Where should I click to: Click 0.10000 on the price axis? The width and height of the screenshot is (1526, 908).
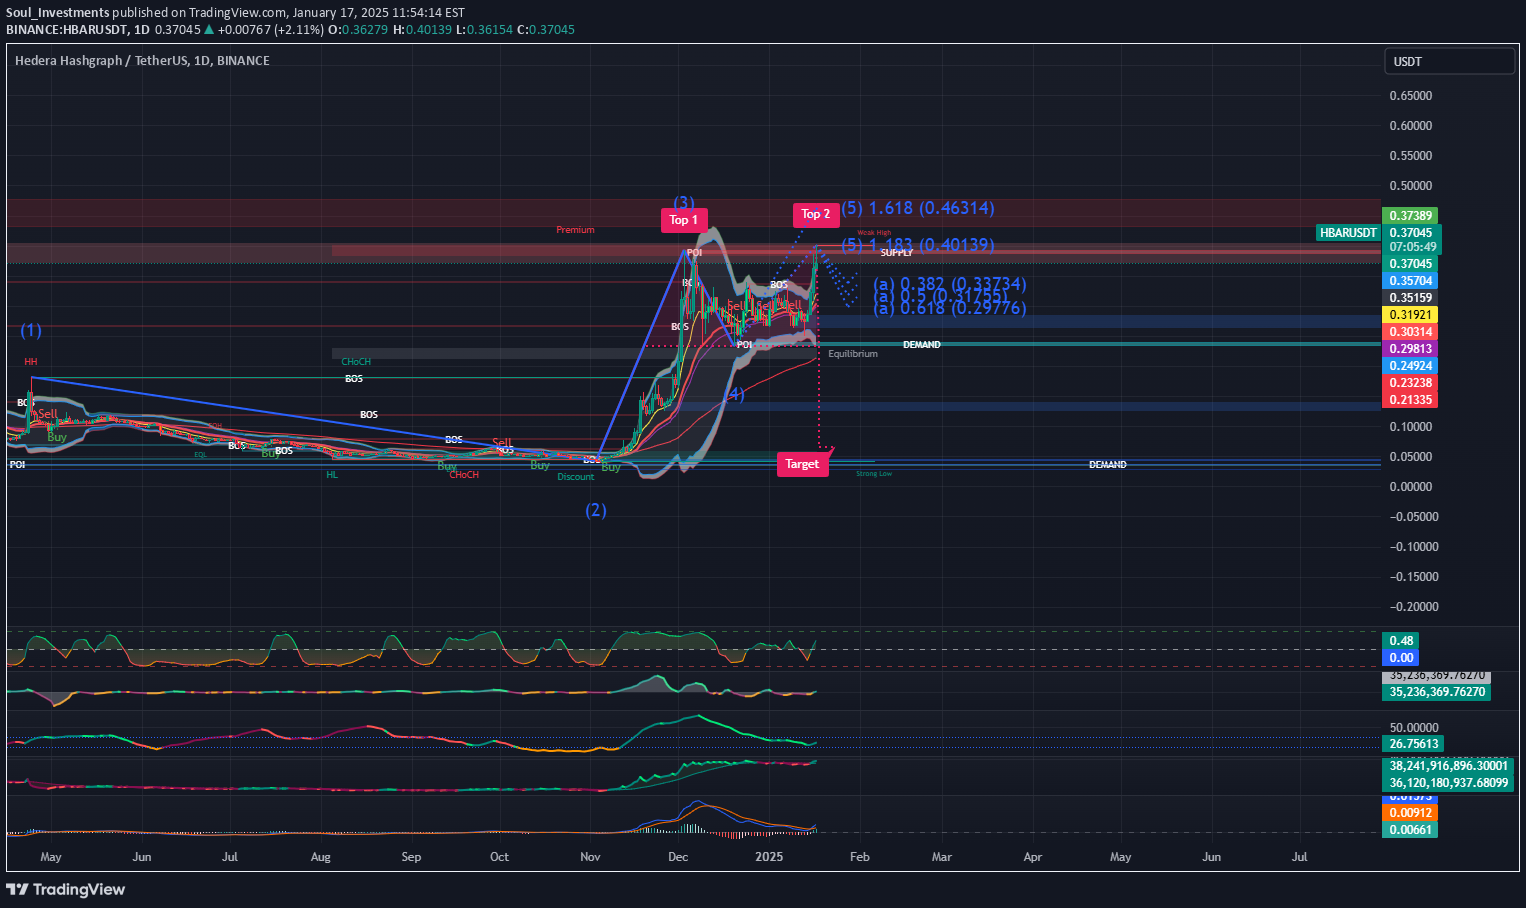coord(1411,427)
